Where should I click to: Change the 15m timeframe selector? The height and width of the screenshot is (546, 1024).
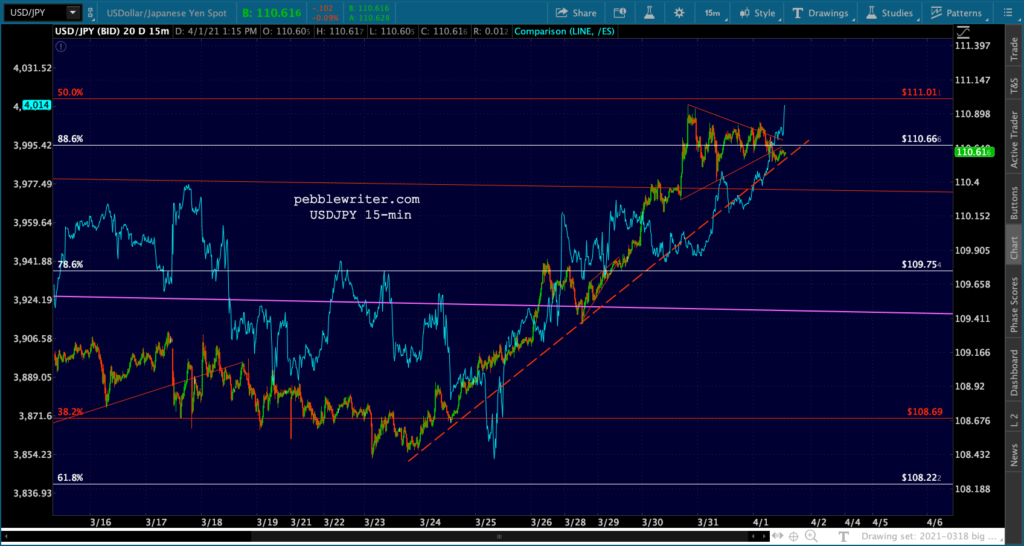(x=714, y=13)
